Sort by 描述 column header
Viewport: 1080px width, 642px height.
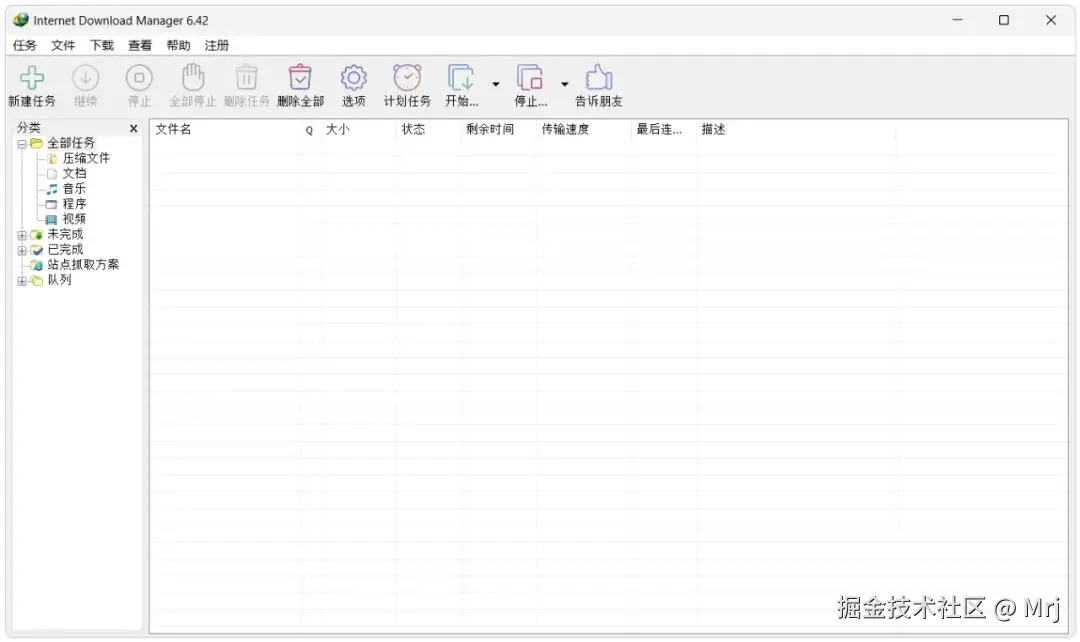click(714, 130)
